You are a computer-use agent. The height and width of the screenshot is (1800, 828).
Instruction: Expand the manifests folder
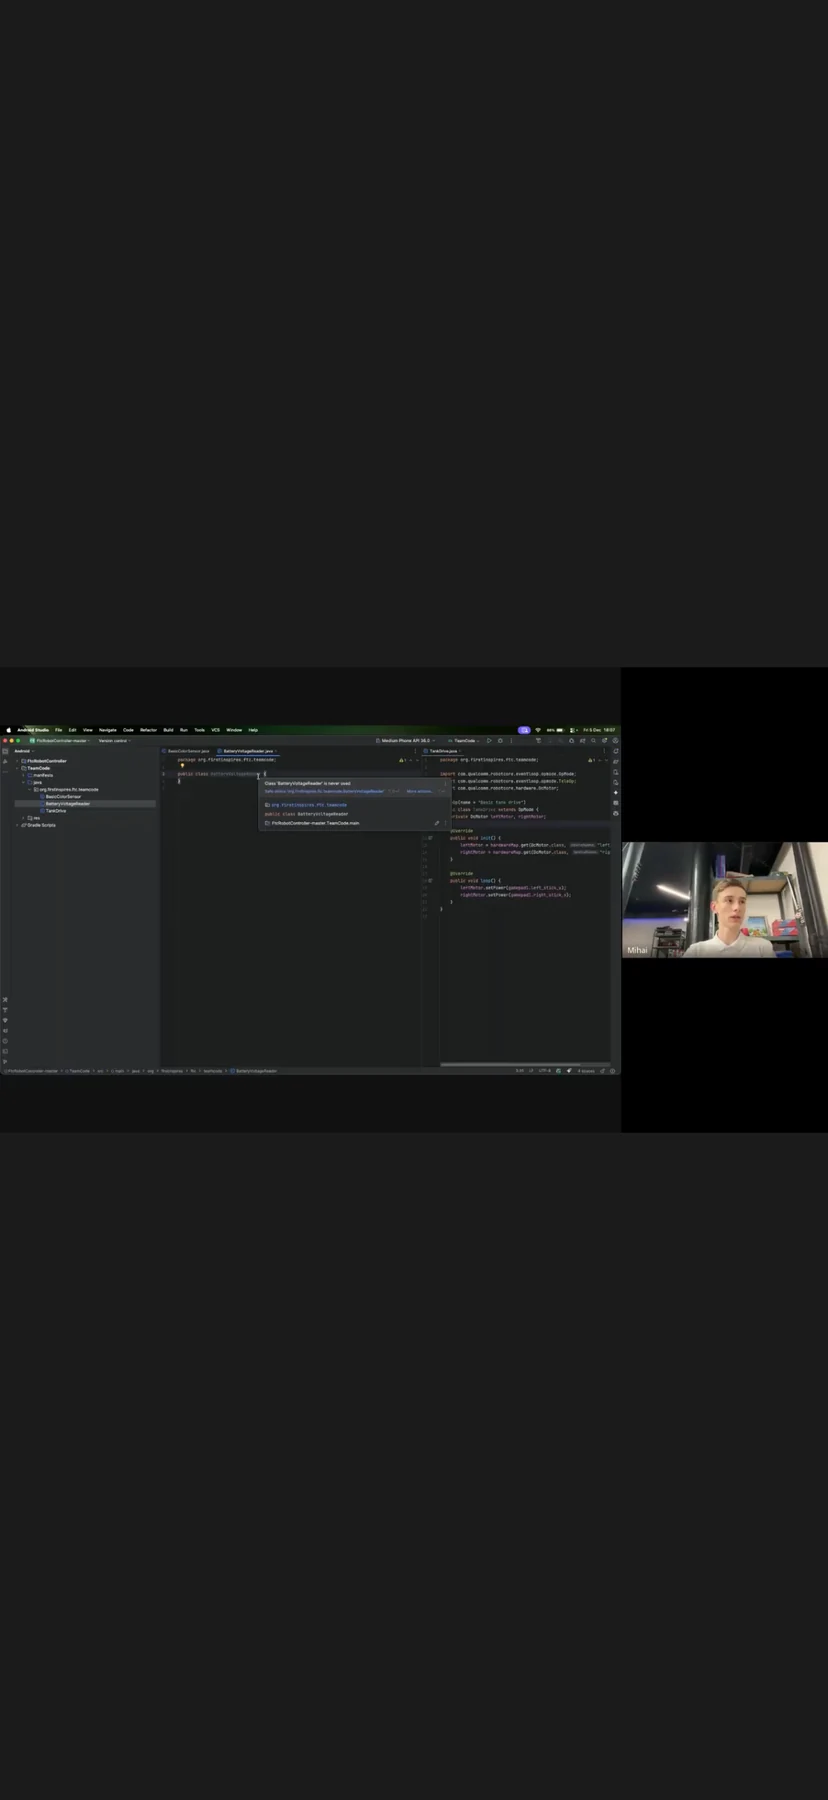(24, 775)
